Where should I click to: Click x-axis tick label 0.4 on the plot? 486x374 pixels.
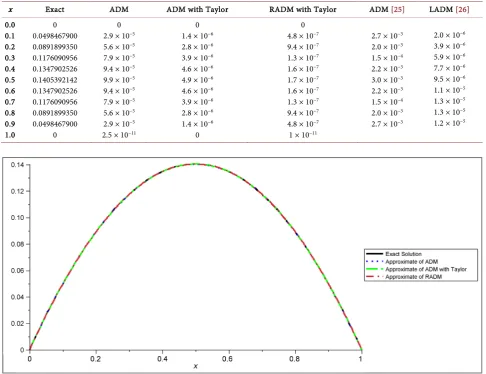coord(162,359)
